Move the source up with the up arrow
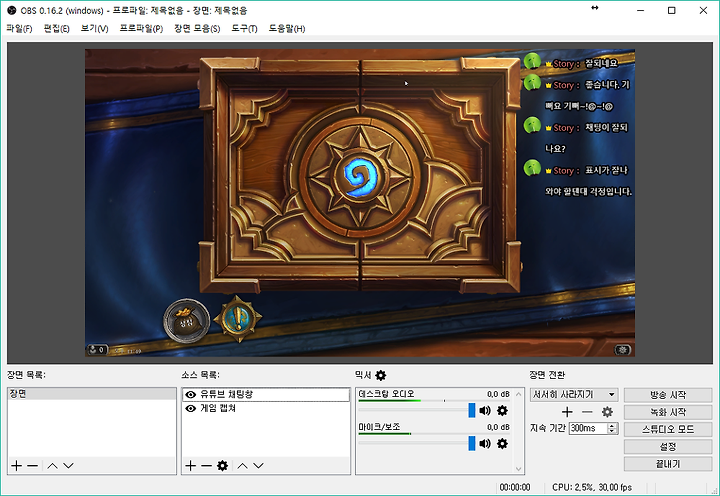The height and width of the screenshot is (496, 720). [242, 466]
